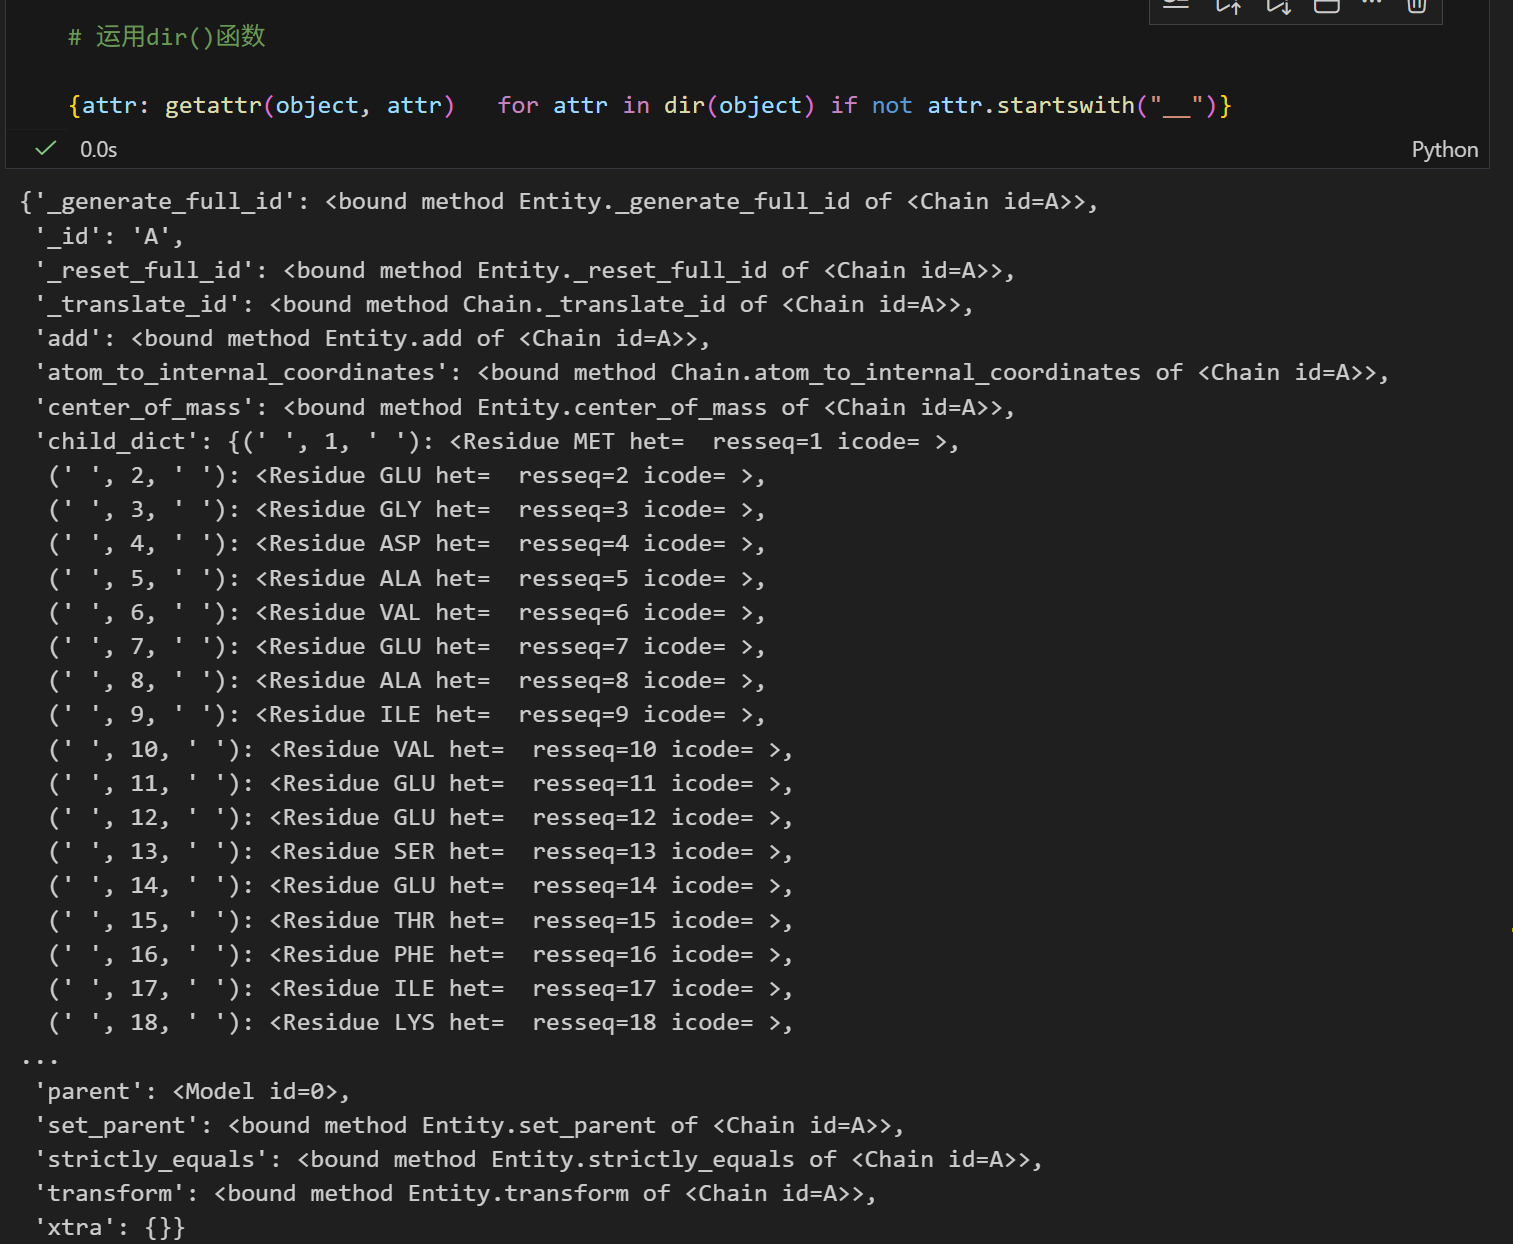Click the Residue GLU resseq=12 line

pos(421,818)
